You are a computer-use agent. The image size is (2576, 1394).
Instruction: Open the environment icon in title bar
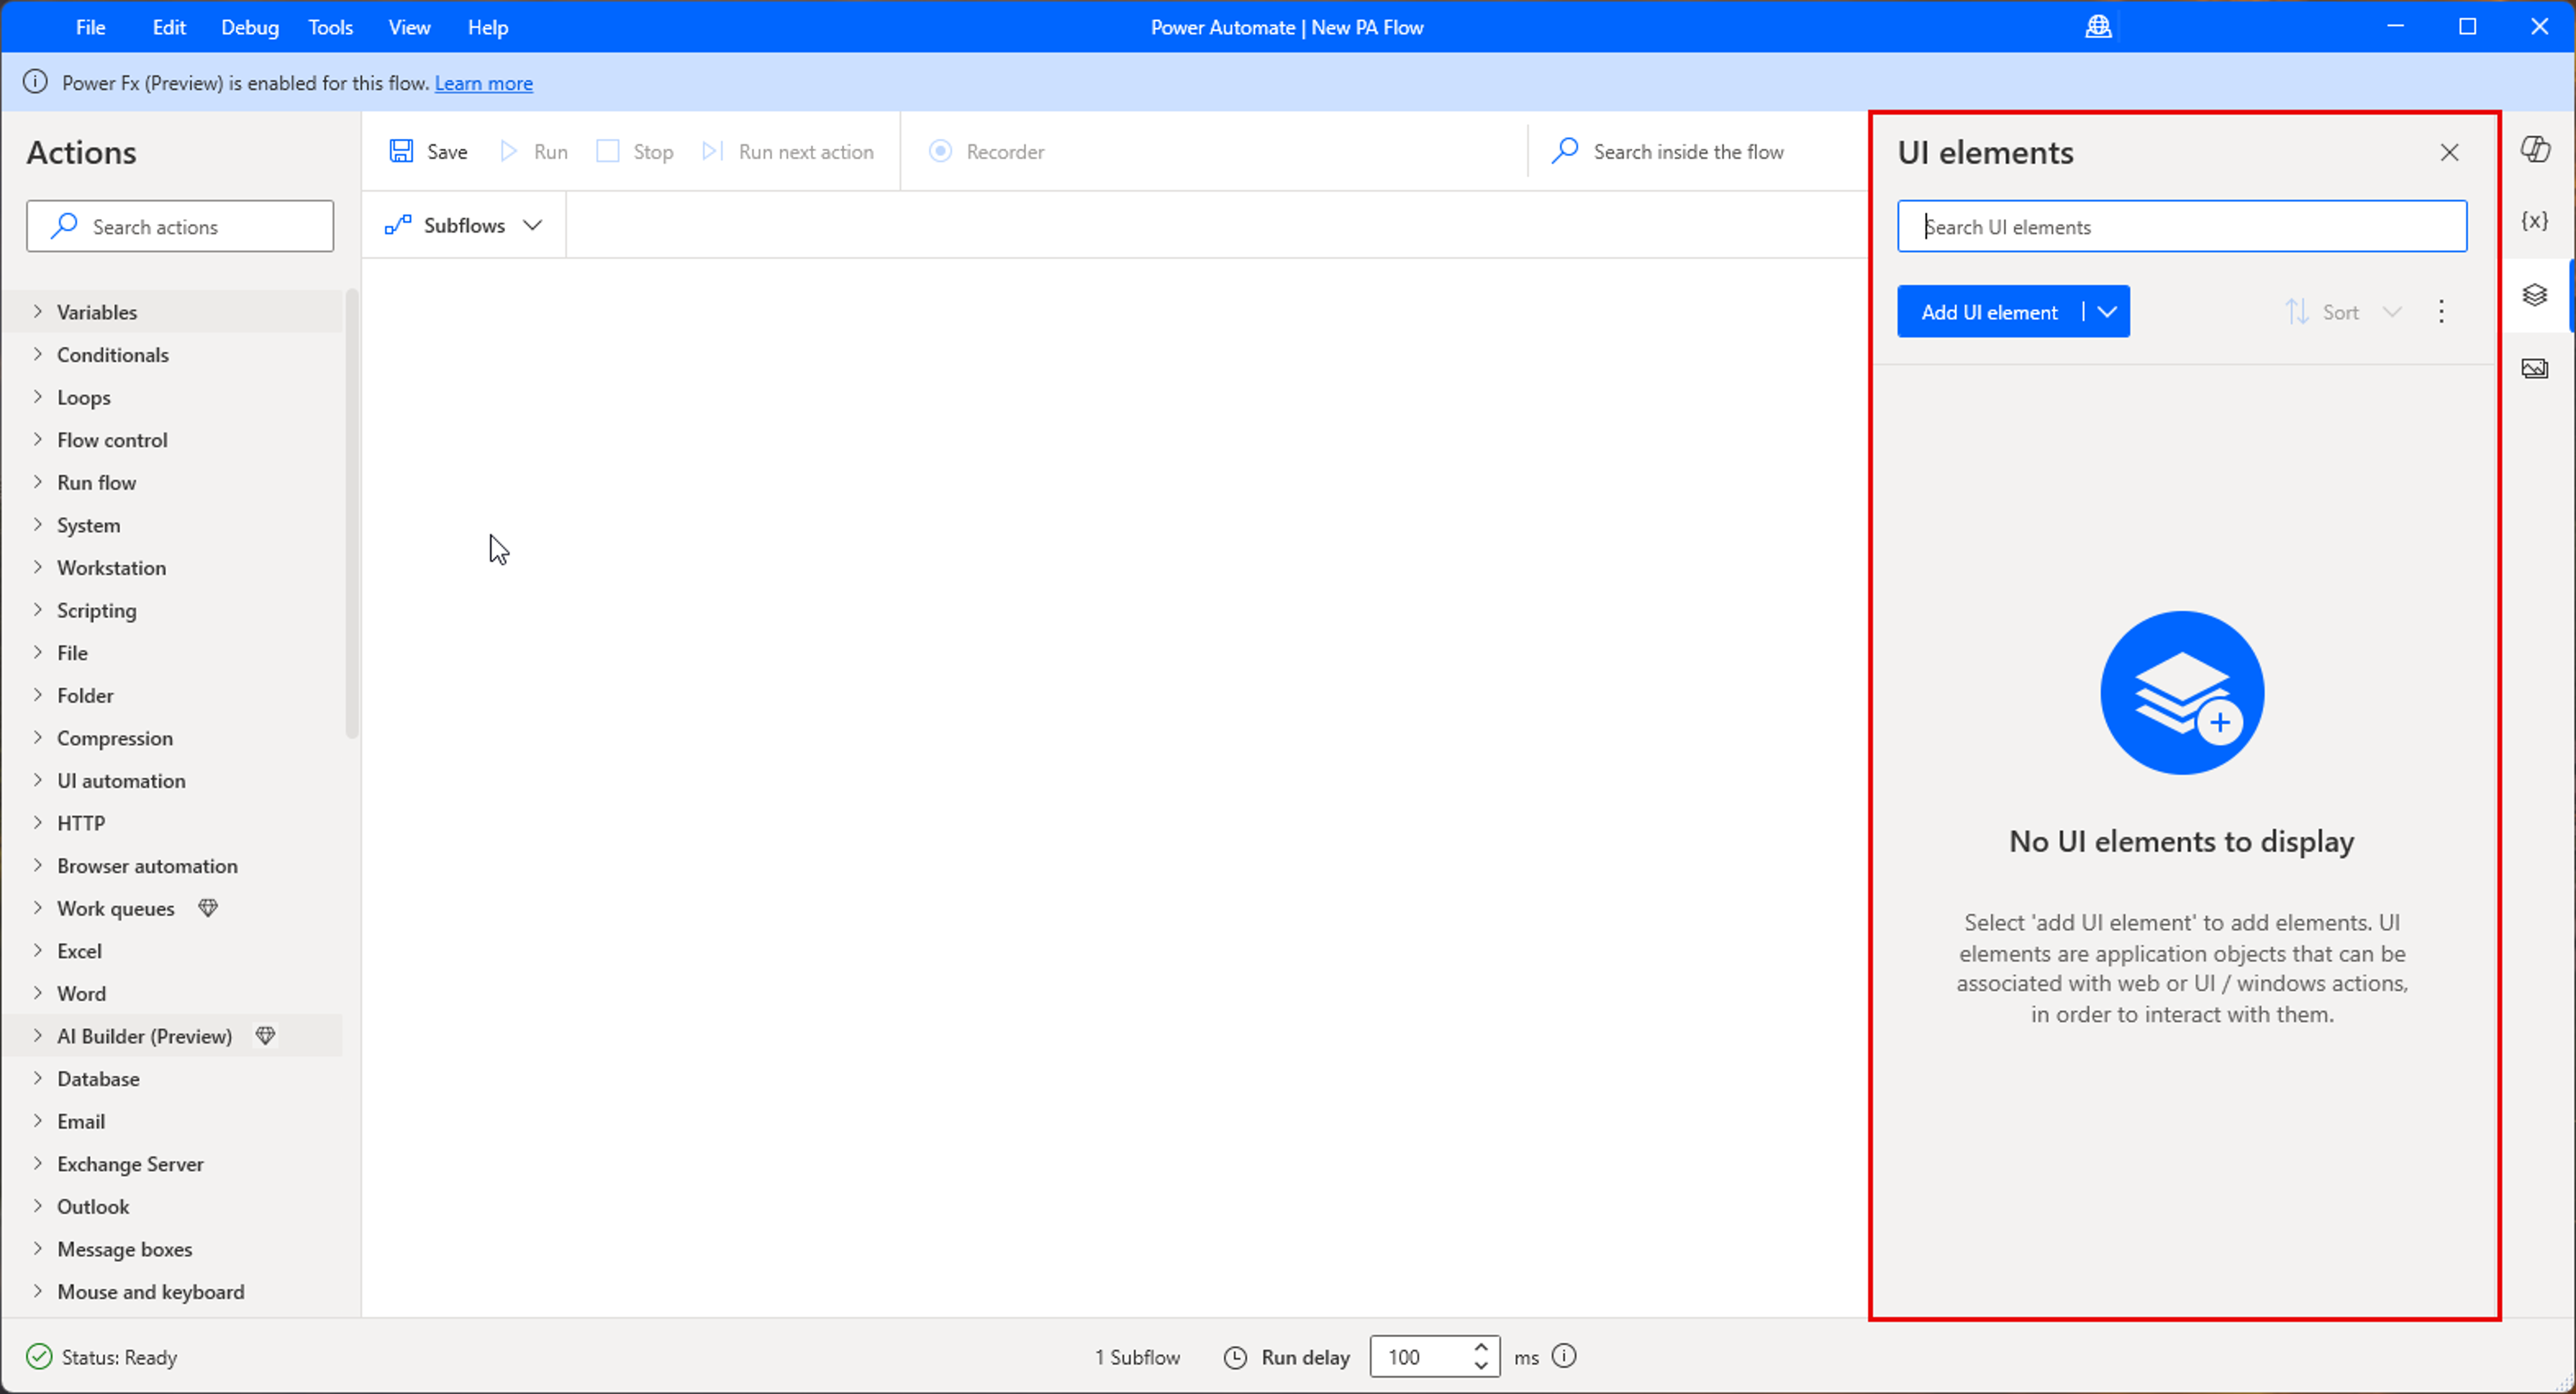point(2098,27)
